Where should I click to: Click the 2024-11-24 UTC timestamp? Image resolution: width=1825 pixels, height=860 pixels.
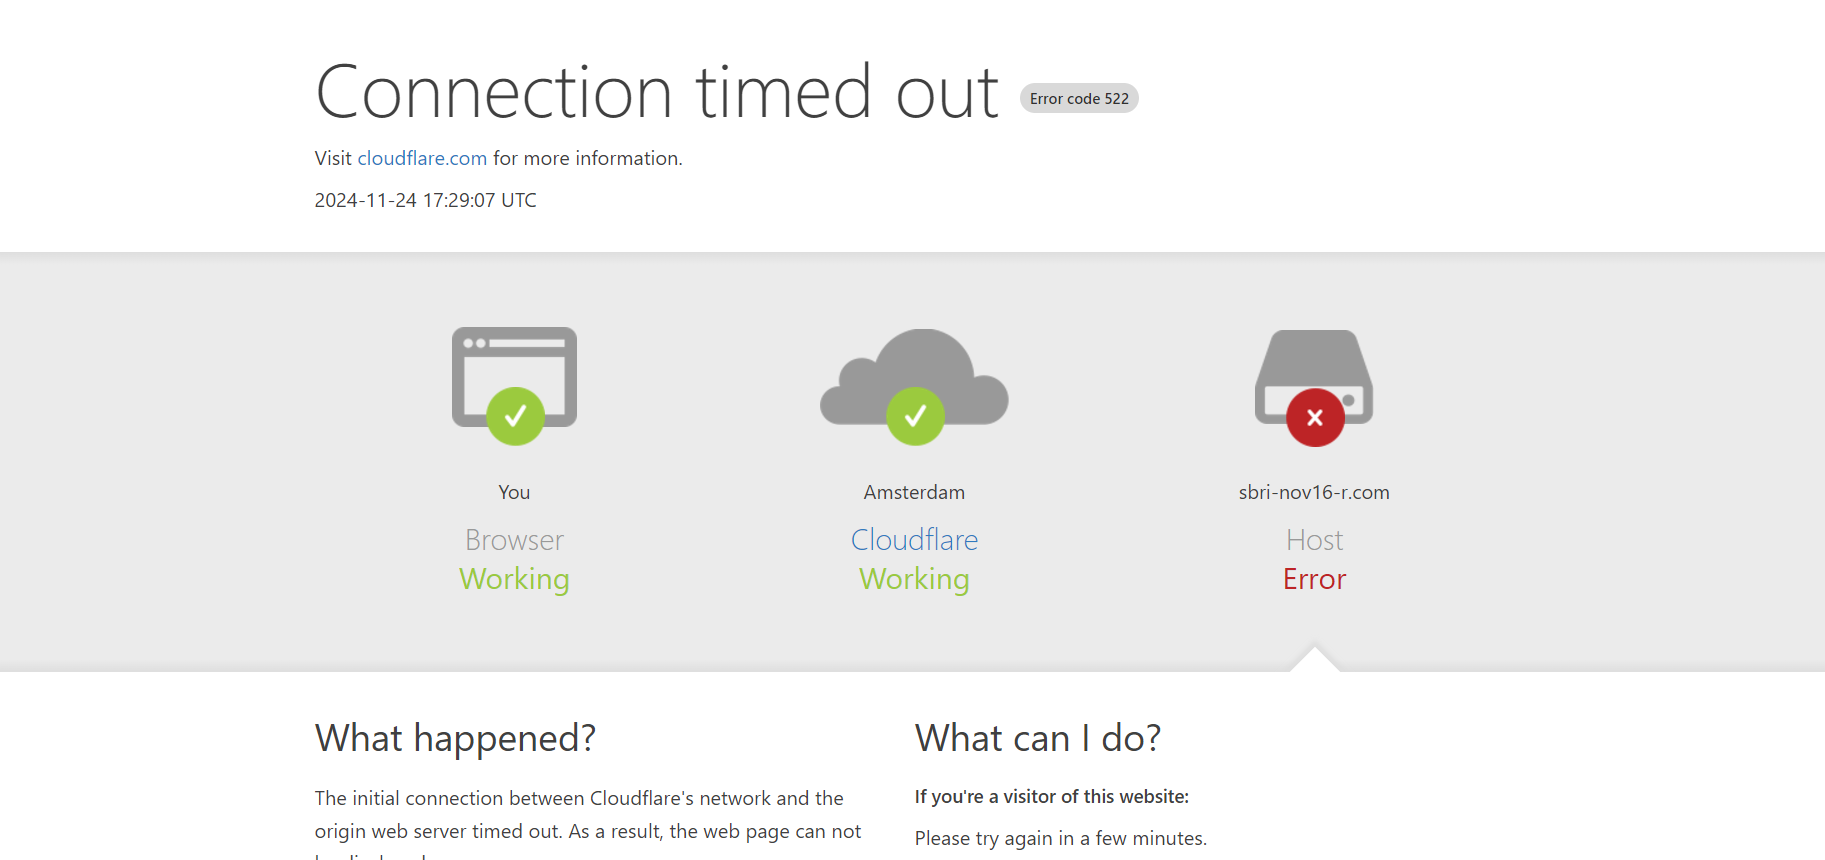pyautogui.click(x=425, y=200)
